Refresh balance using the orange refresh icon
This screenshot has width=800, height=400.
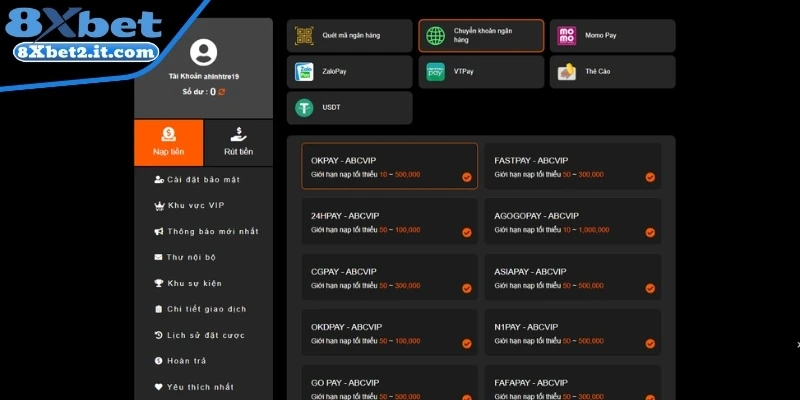[221, 92]
